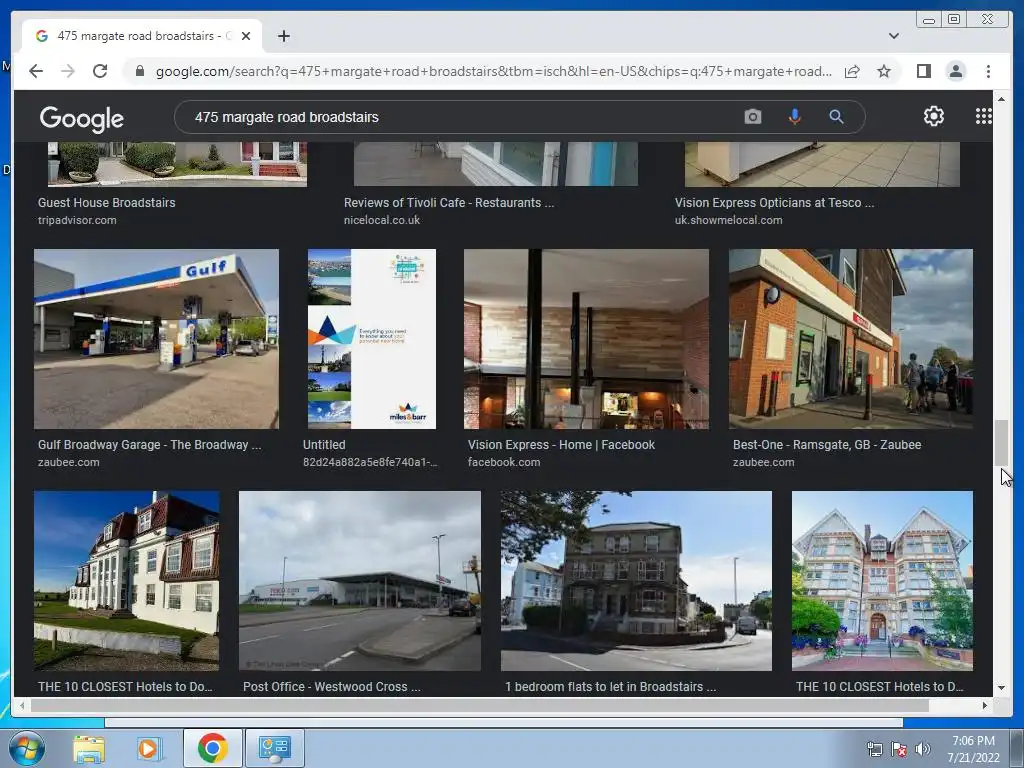Screen dimensions: 1024x768
Task: Open a new browser tab
Action: click(283, 36)
